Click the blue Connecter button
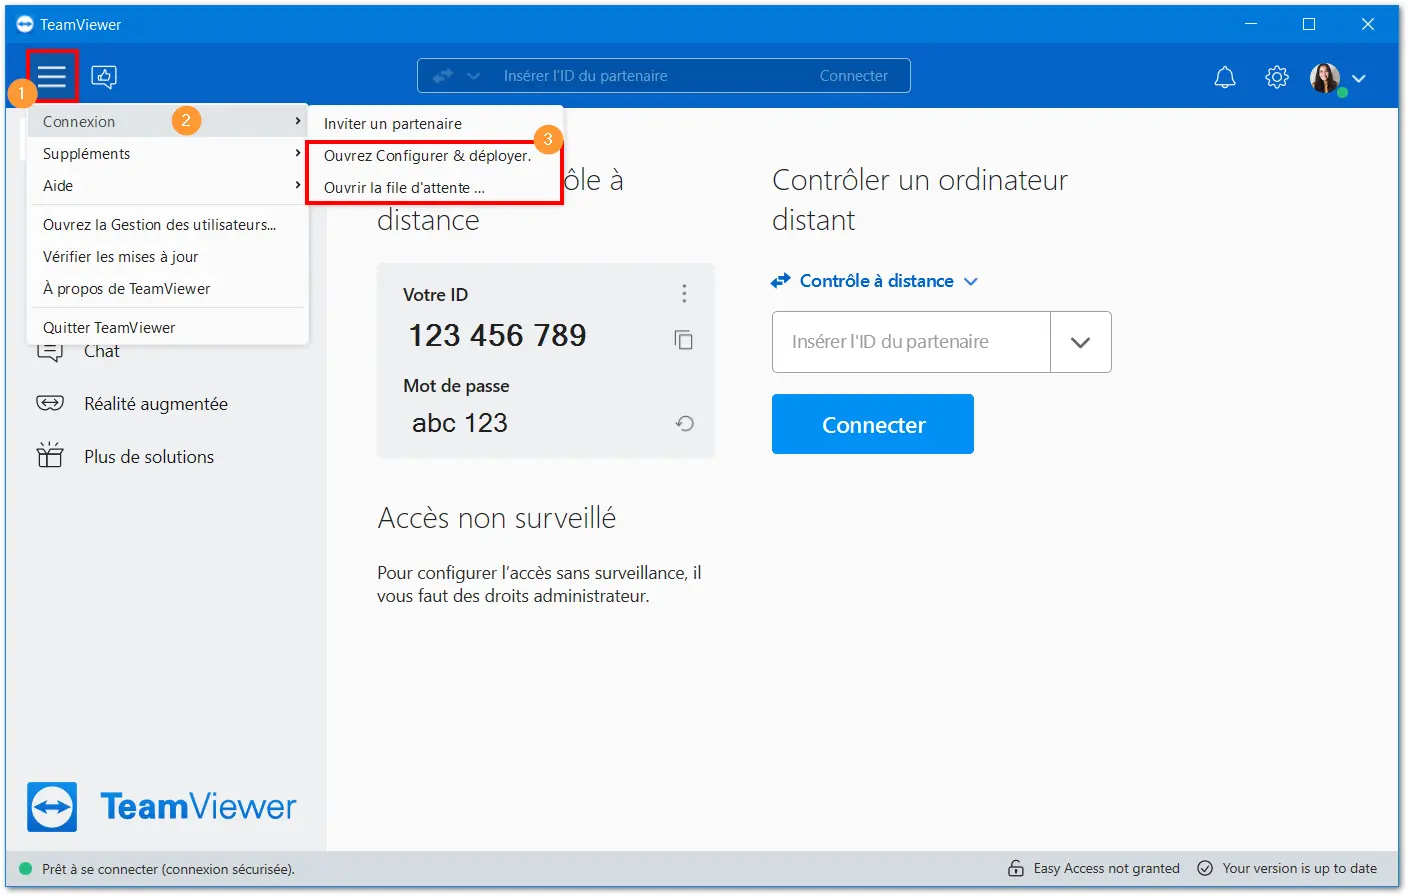Screen dimensions: 1408x896 (x=873, y=424)
